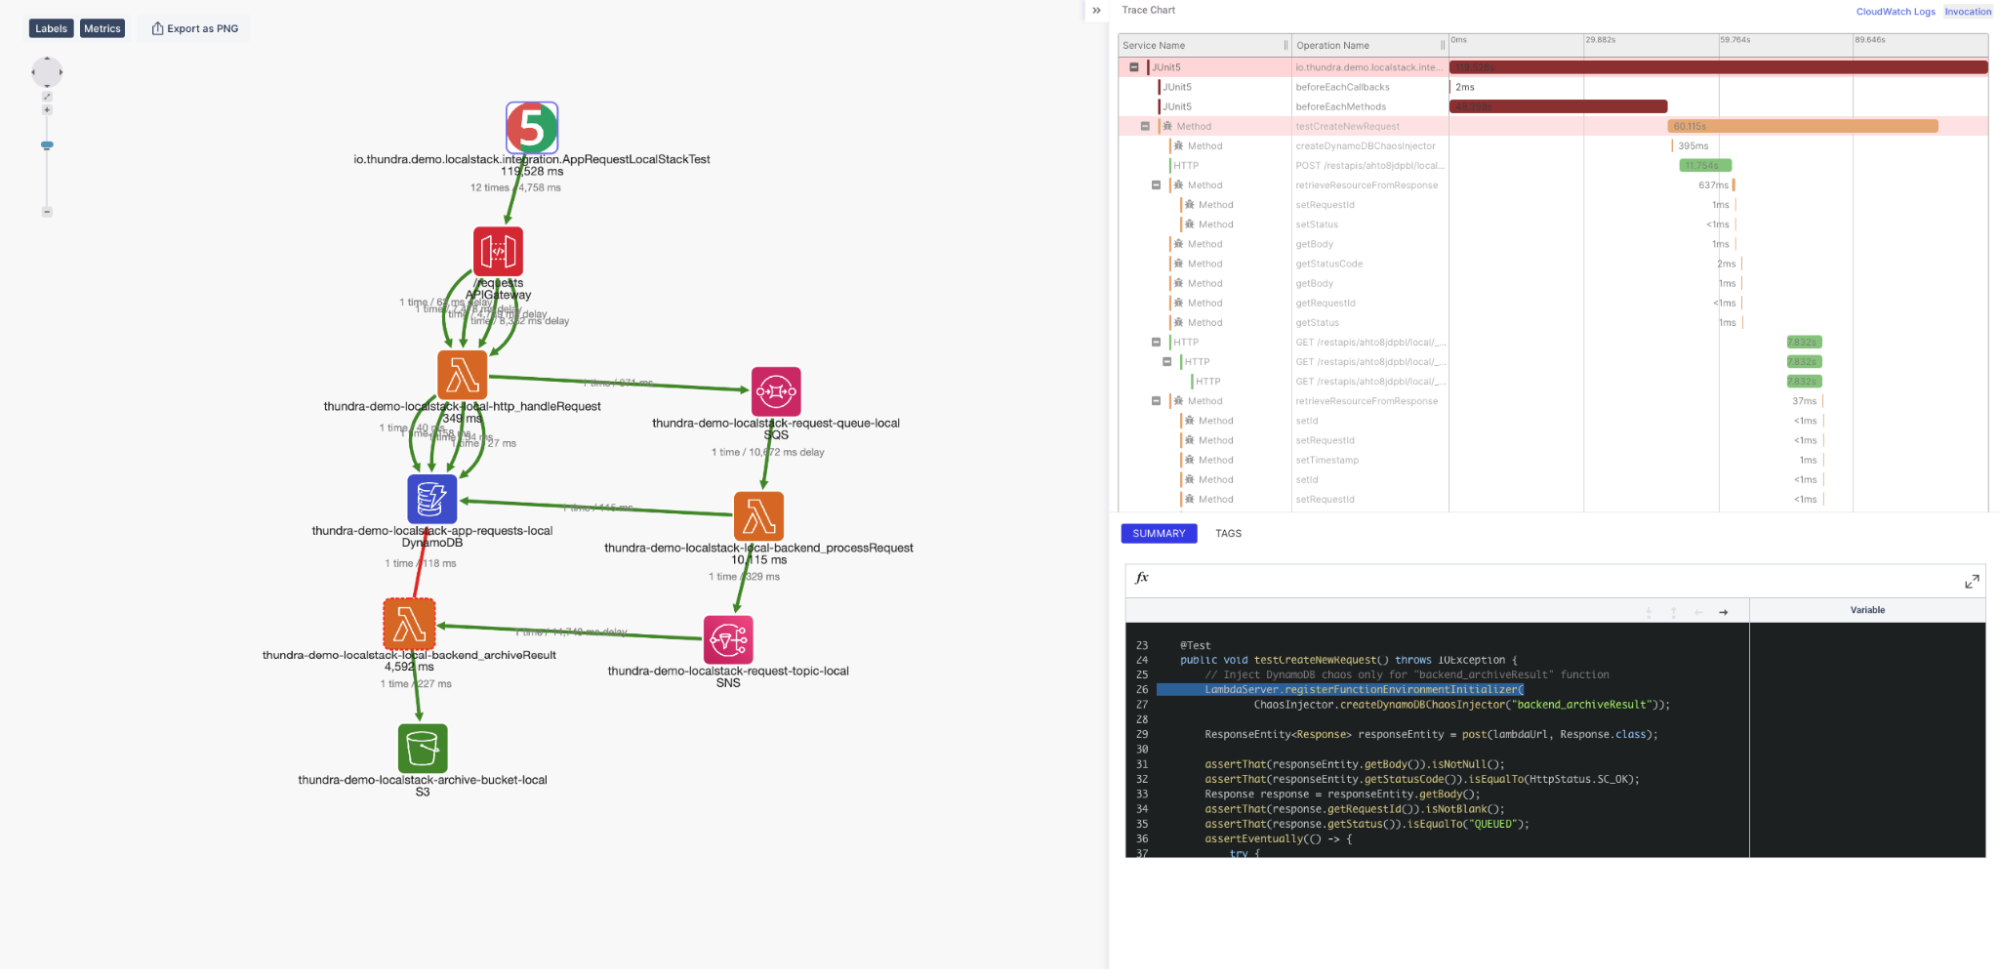The height and width of the screenshot is (970, 1999).
Task: Select the backend_processRequest Lambda node
Action: (x=758, y=516)
